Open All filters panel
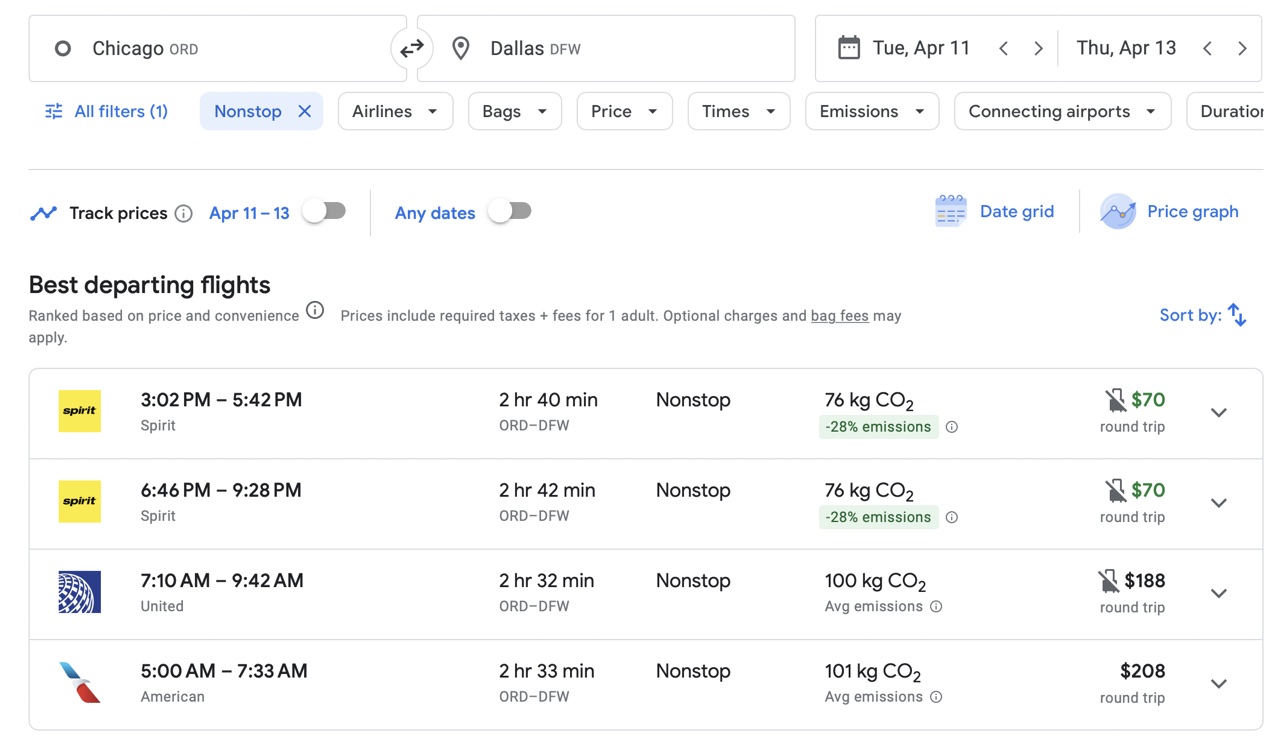Image resolution: width=1280 pixels, height=744 pixels. click(x=106, y=111)
